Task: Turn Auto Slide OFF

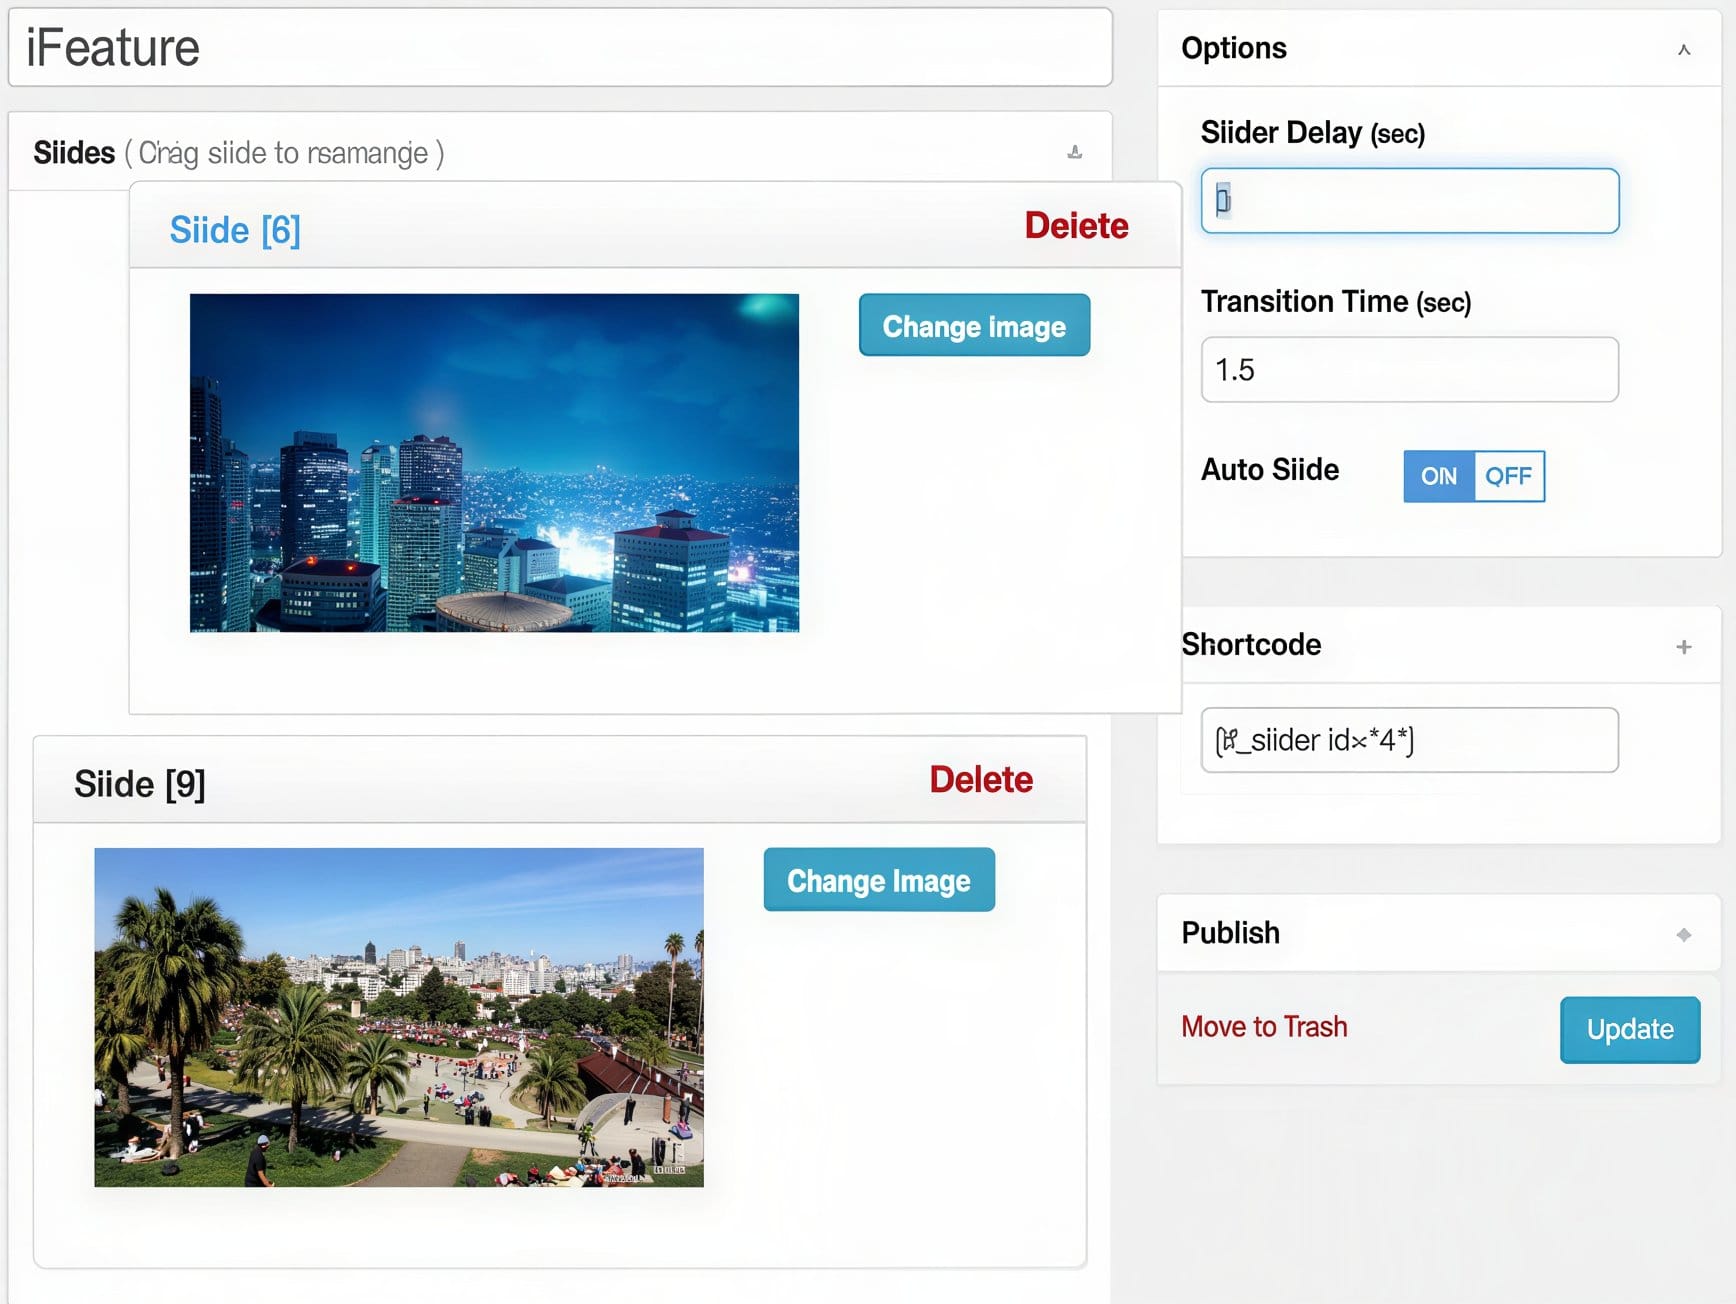Action: [x=1509, y=476]
